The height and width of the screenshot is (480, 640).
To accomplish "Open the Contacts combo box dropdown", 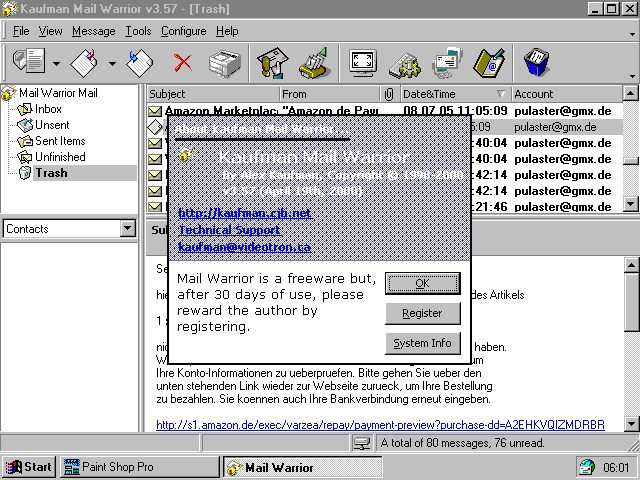I will point(128,229).
